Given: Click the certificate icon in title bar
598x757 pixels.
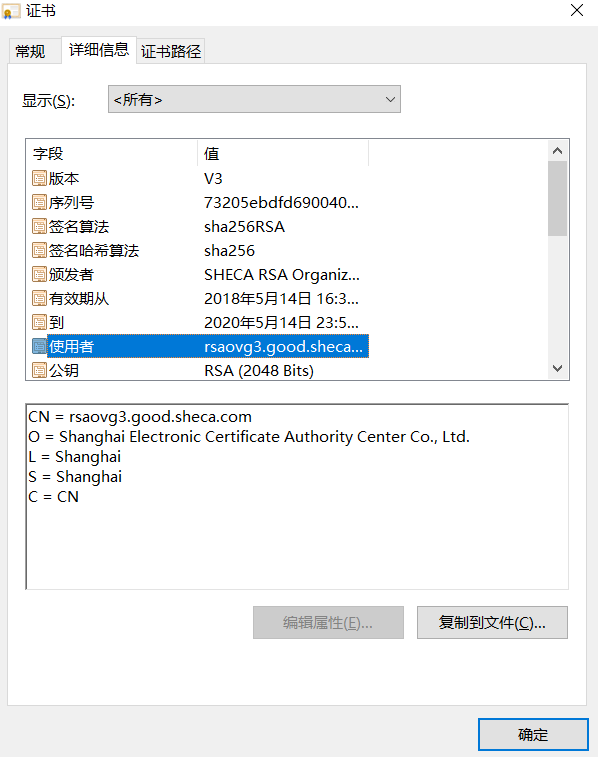Looking at the screenshot, I should [11, 11].
